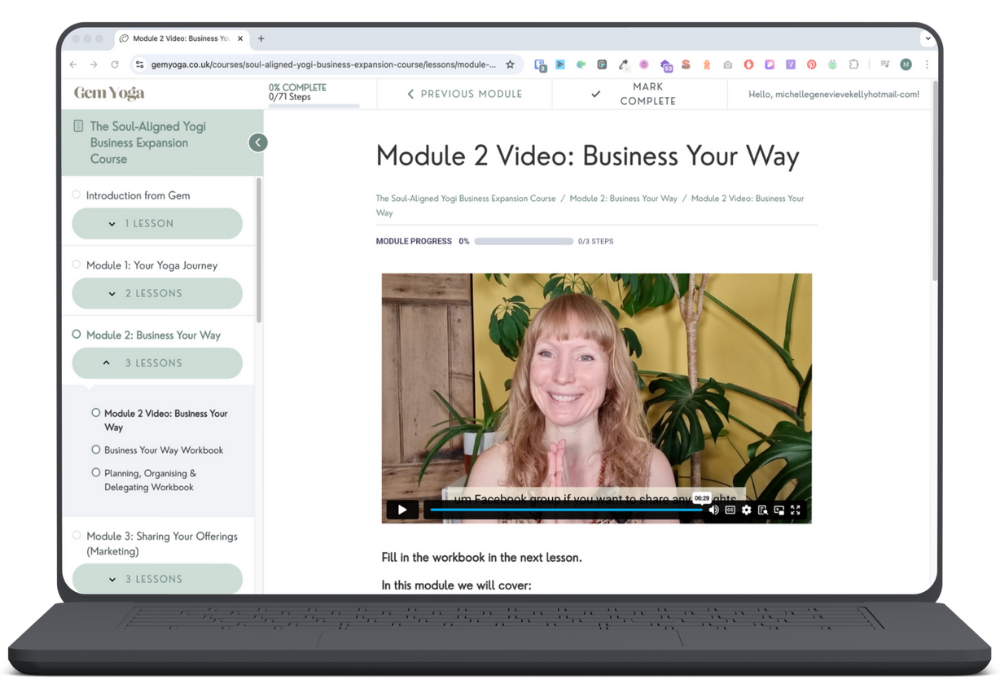This screenshot has height=700, width=1000.
Task: Collapse the course sidebar with arrow button
Action: coord(258,142)
